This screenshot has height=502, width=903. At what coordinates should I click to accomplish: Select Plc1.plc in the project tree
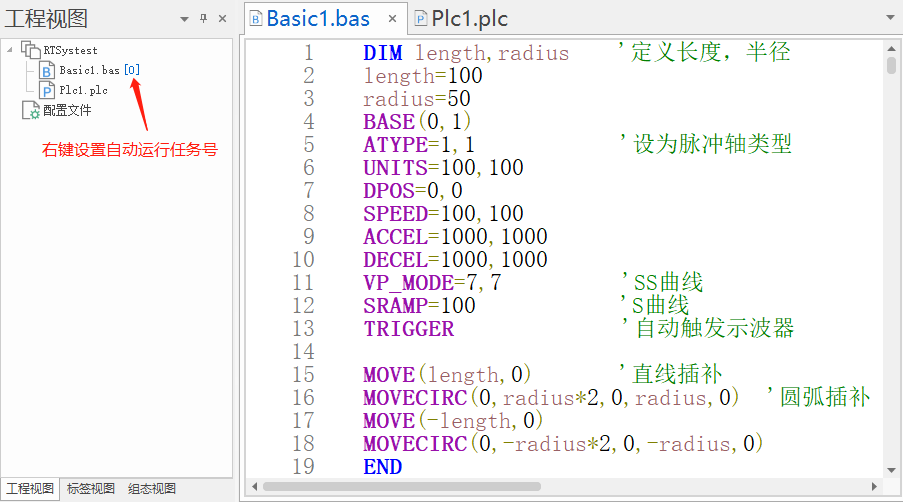(x=83, y=90)
